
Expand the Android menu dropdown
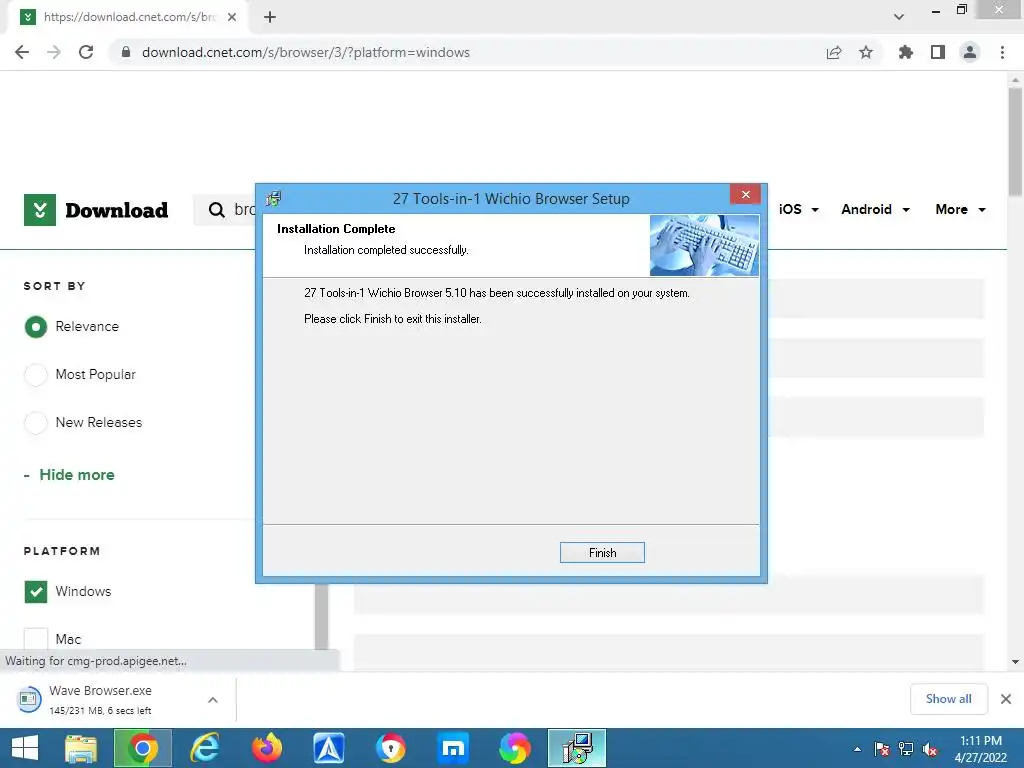tap(875, 209)
